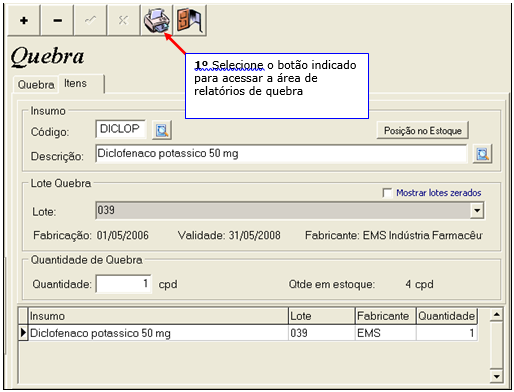Click the X cancel toolbar button
514x392 pixels.
click(123, 20)
